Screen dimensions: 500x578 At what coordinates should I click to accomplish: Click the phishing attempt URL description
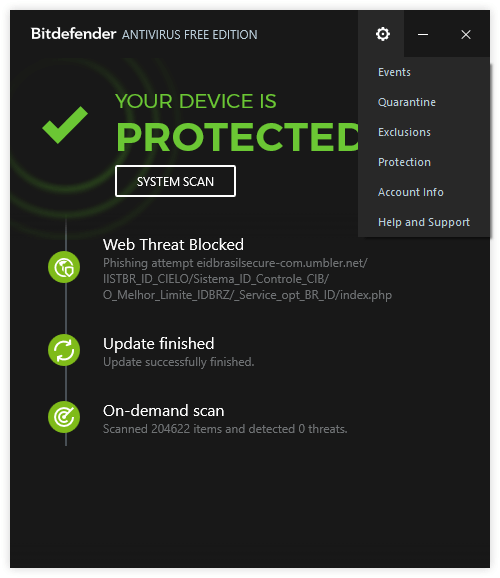click(247, 279)
